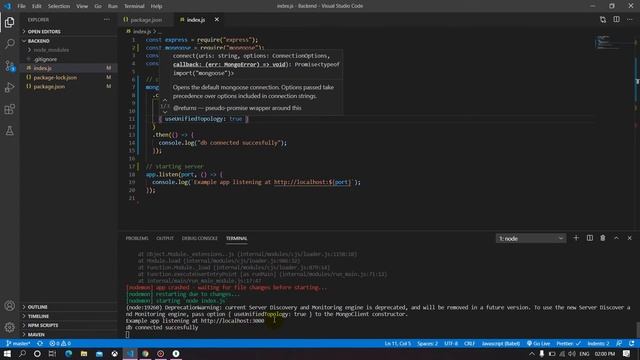
Task: Open the Terminal menu
Action: tap(134, 6)
